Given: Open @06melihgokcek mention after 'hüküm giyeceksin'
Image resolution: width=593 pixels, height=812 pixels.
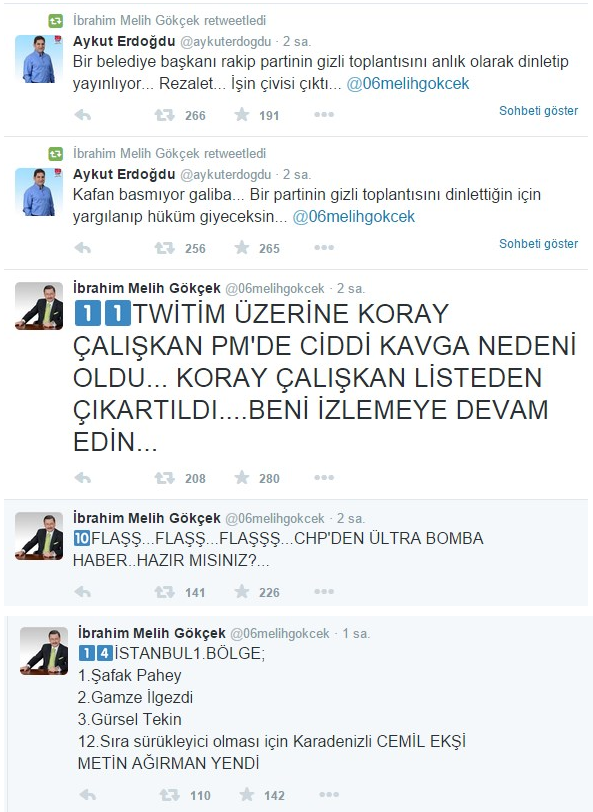Looking at the screenshot, I should coord(353,216).
